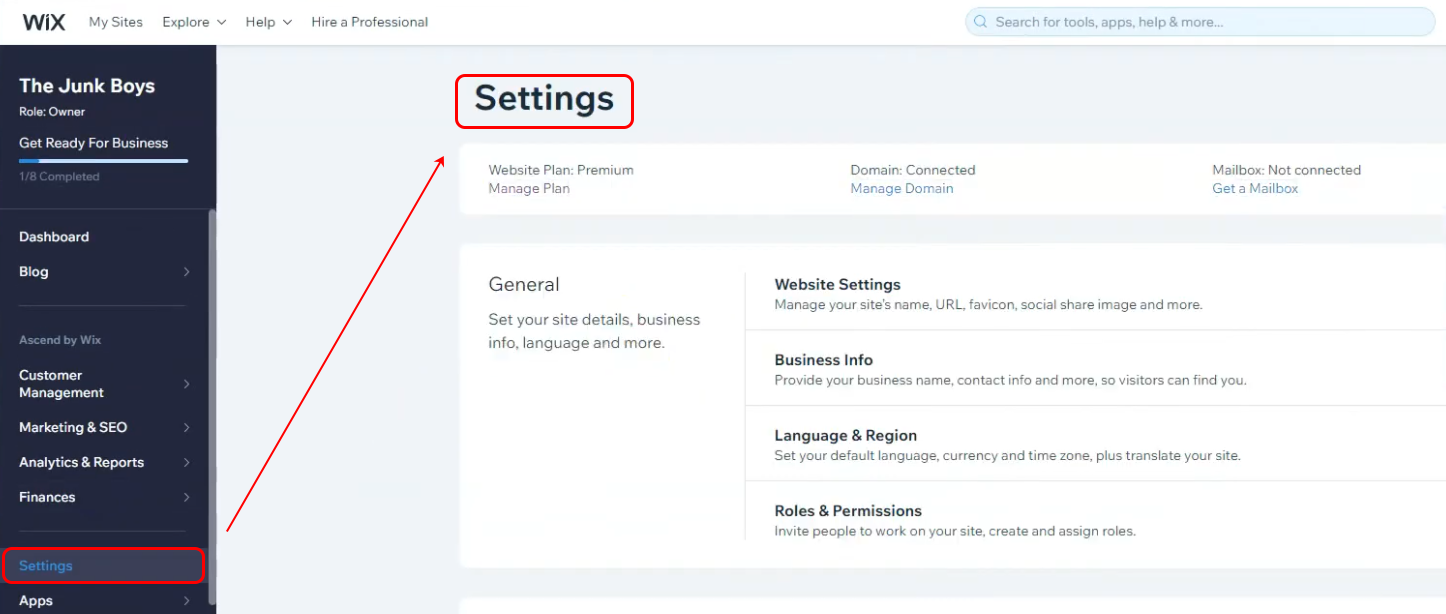The height and width of the screenshot is (614, 1446).
Task: Click the Get a Mailbox link
Action: [1255, 189]
